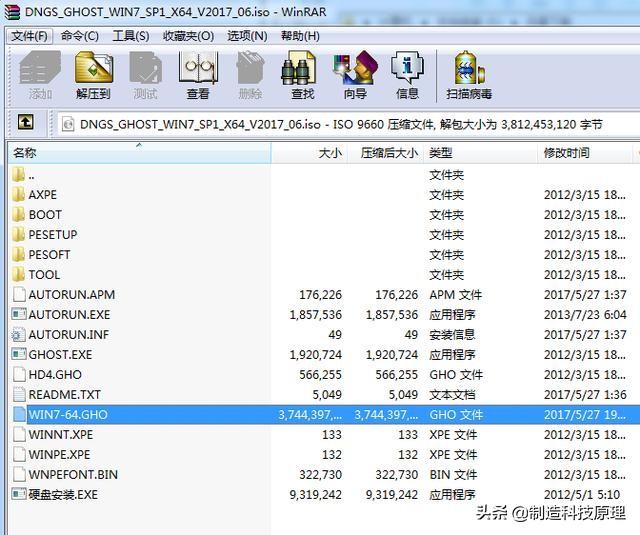This screenshot has height=535, width=640.
Task: Click the 文本文档 type cell
Action: 452,394
